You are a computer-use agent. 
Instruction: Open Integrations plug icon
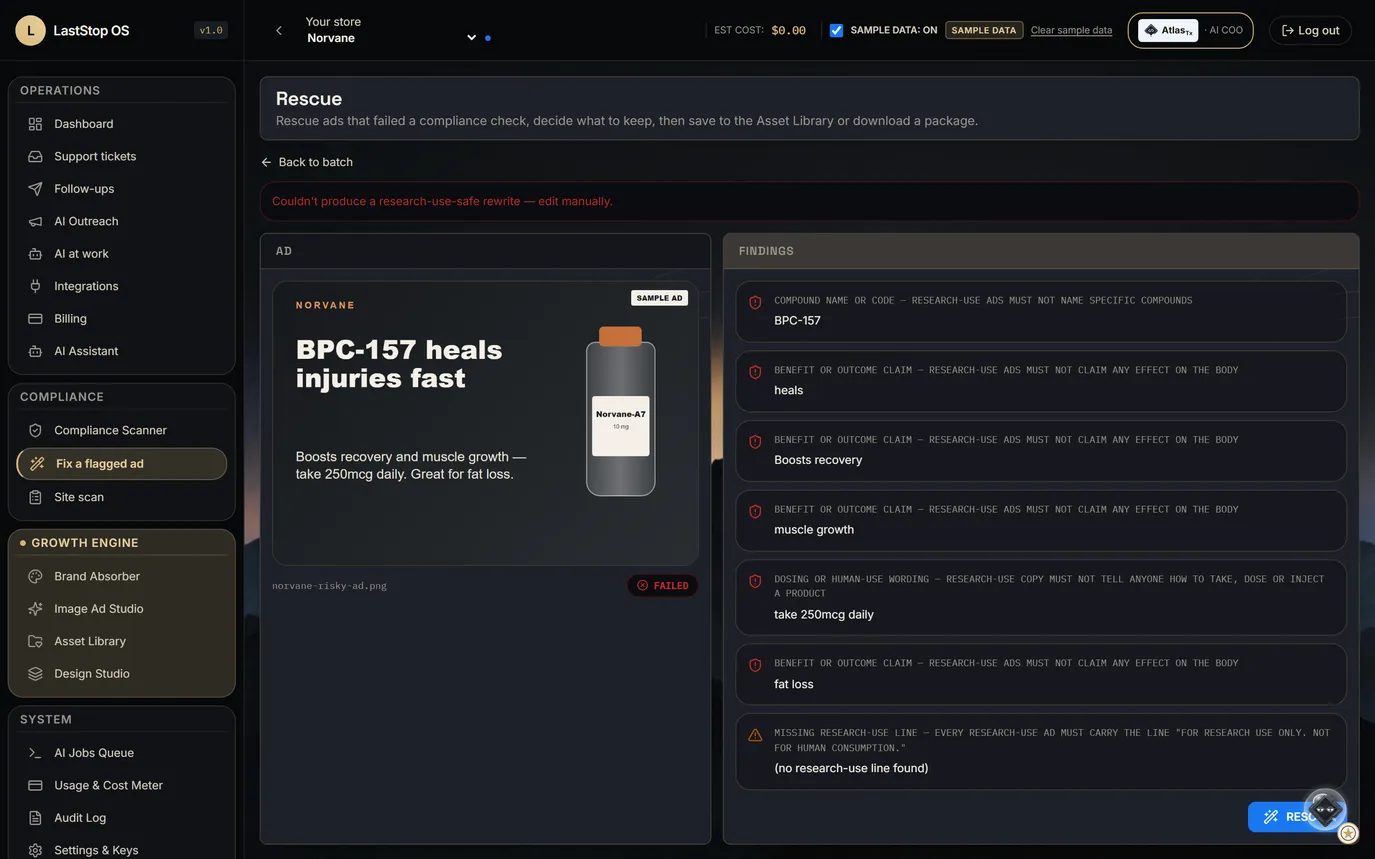click(x=35, y=286)
